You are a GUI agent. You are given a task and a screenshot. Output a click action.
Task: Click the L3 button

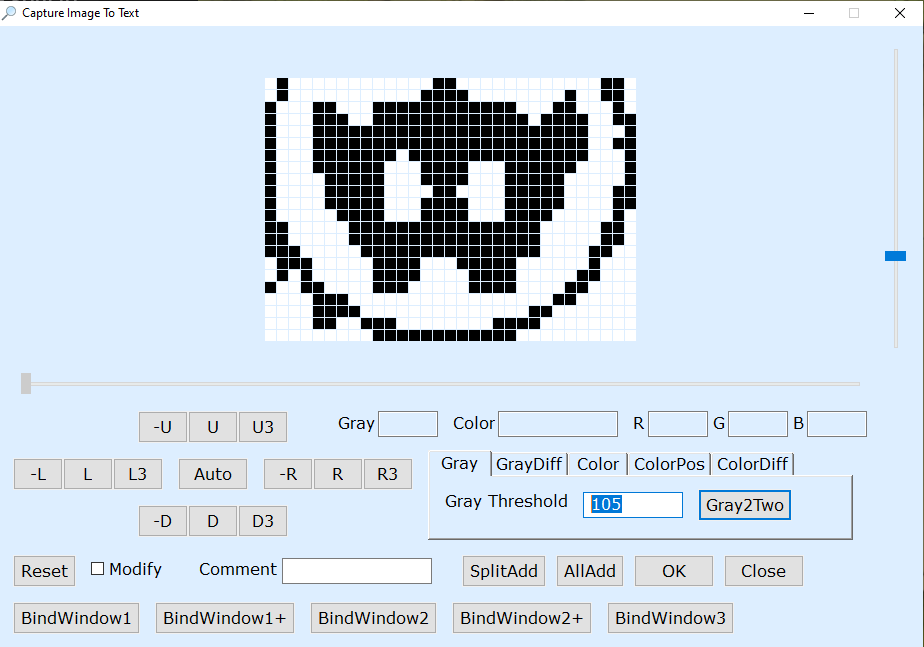point(137,474)
